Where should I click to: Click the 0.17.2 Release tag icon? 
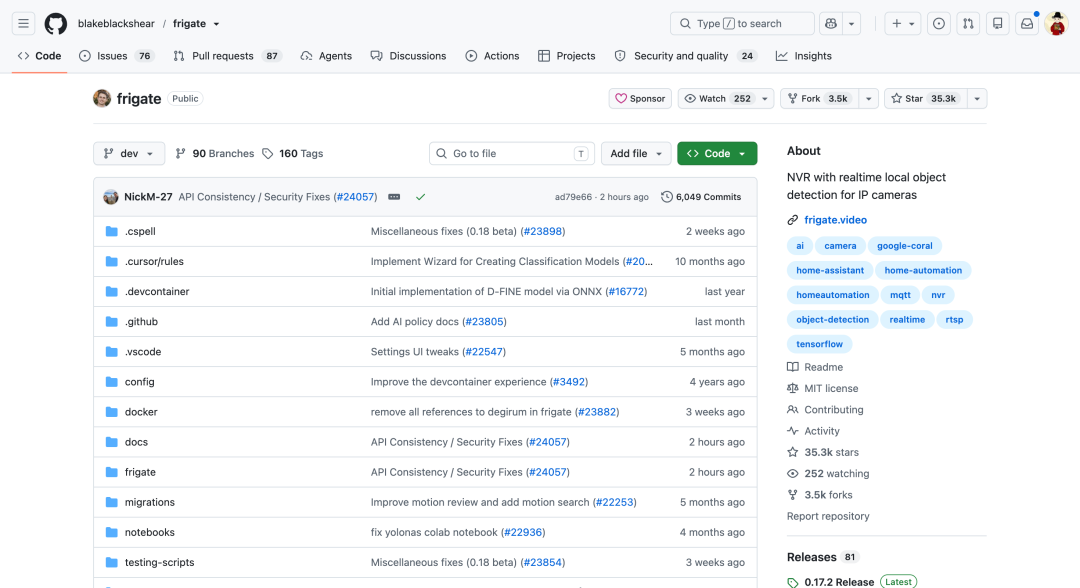coord(793,582)
